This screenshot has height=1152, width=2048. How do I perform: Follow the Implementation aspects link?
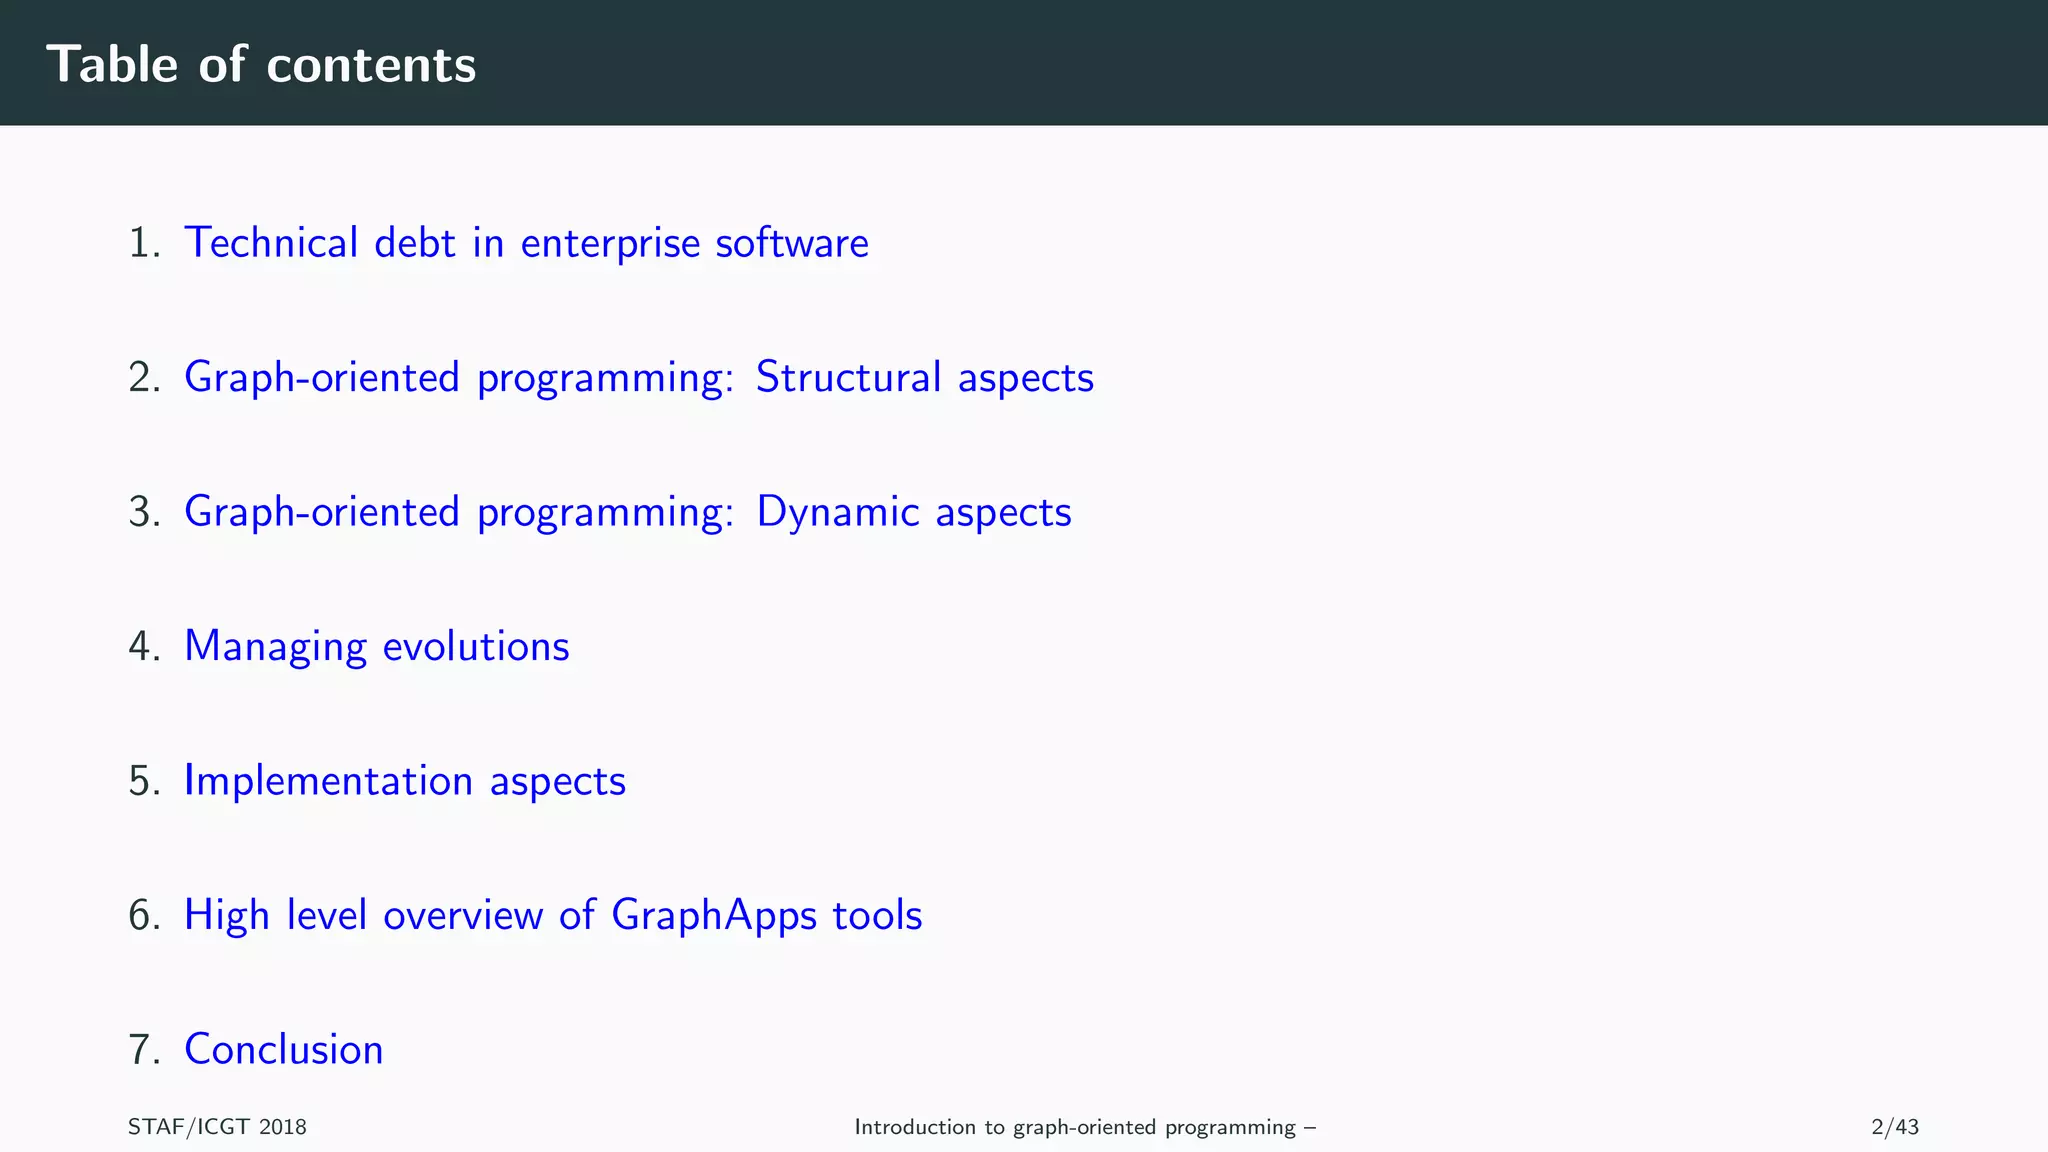click(404, 781)
